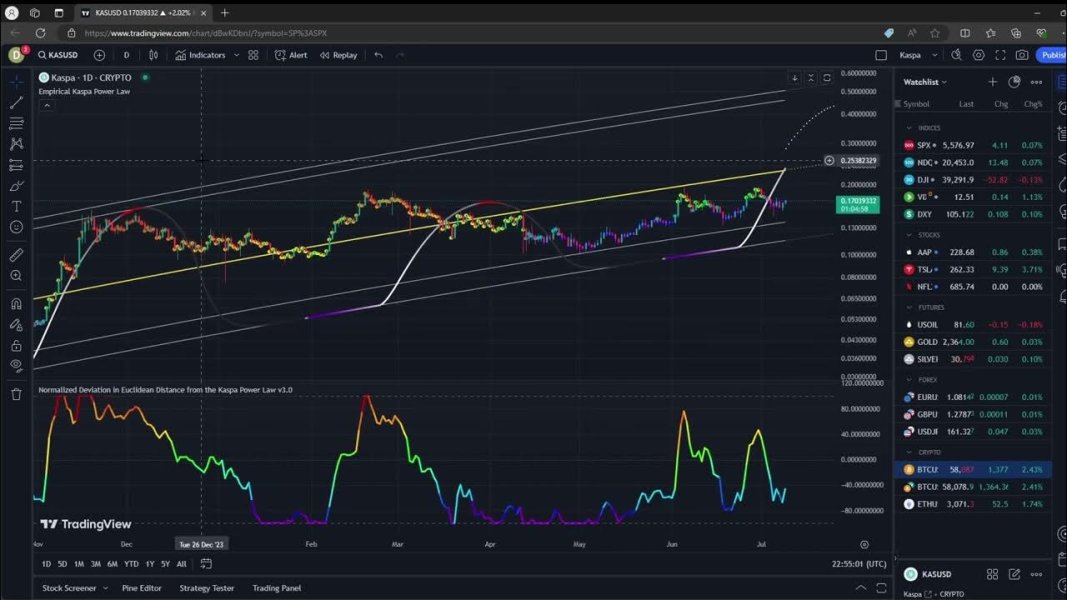Viewport: 1067px width, 600px height.
Task: Toggle magnet mode for drawings
Action: (16, 304)
